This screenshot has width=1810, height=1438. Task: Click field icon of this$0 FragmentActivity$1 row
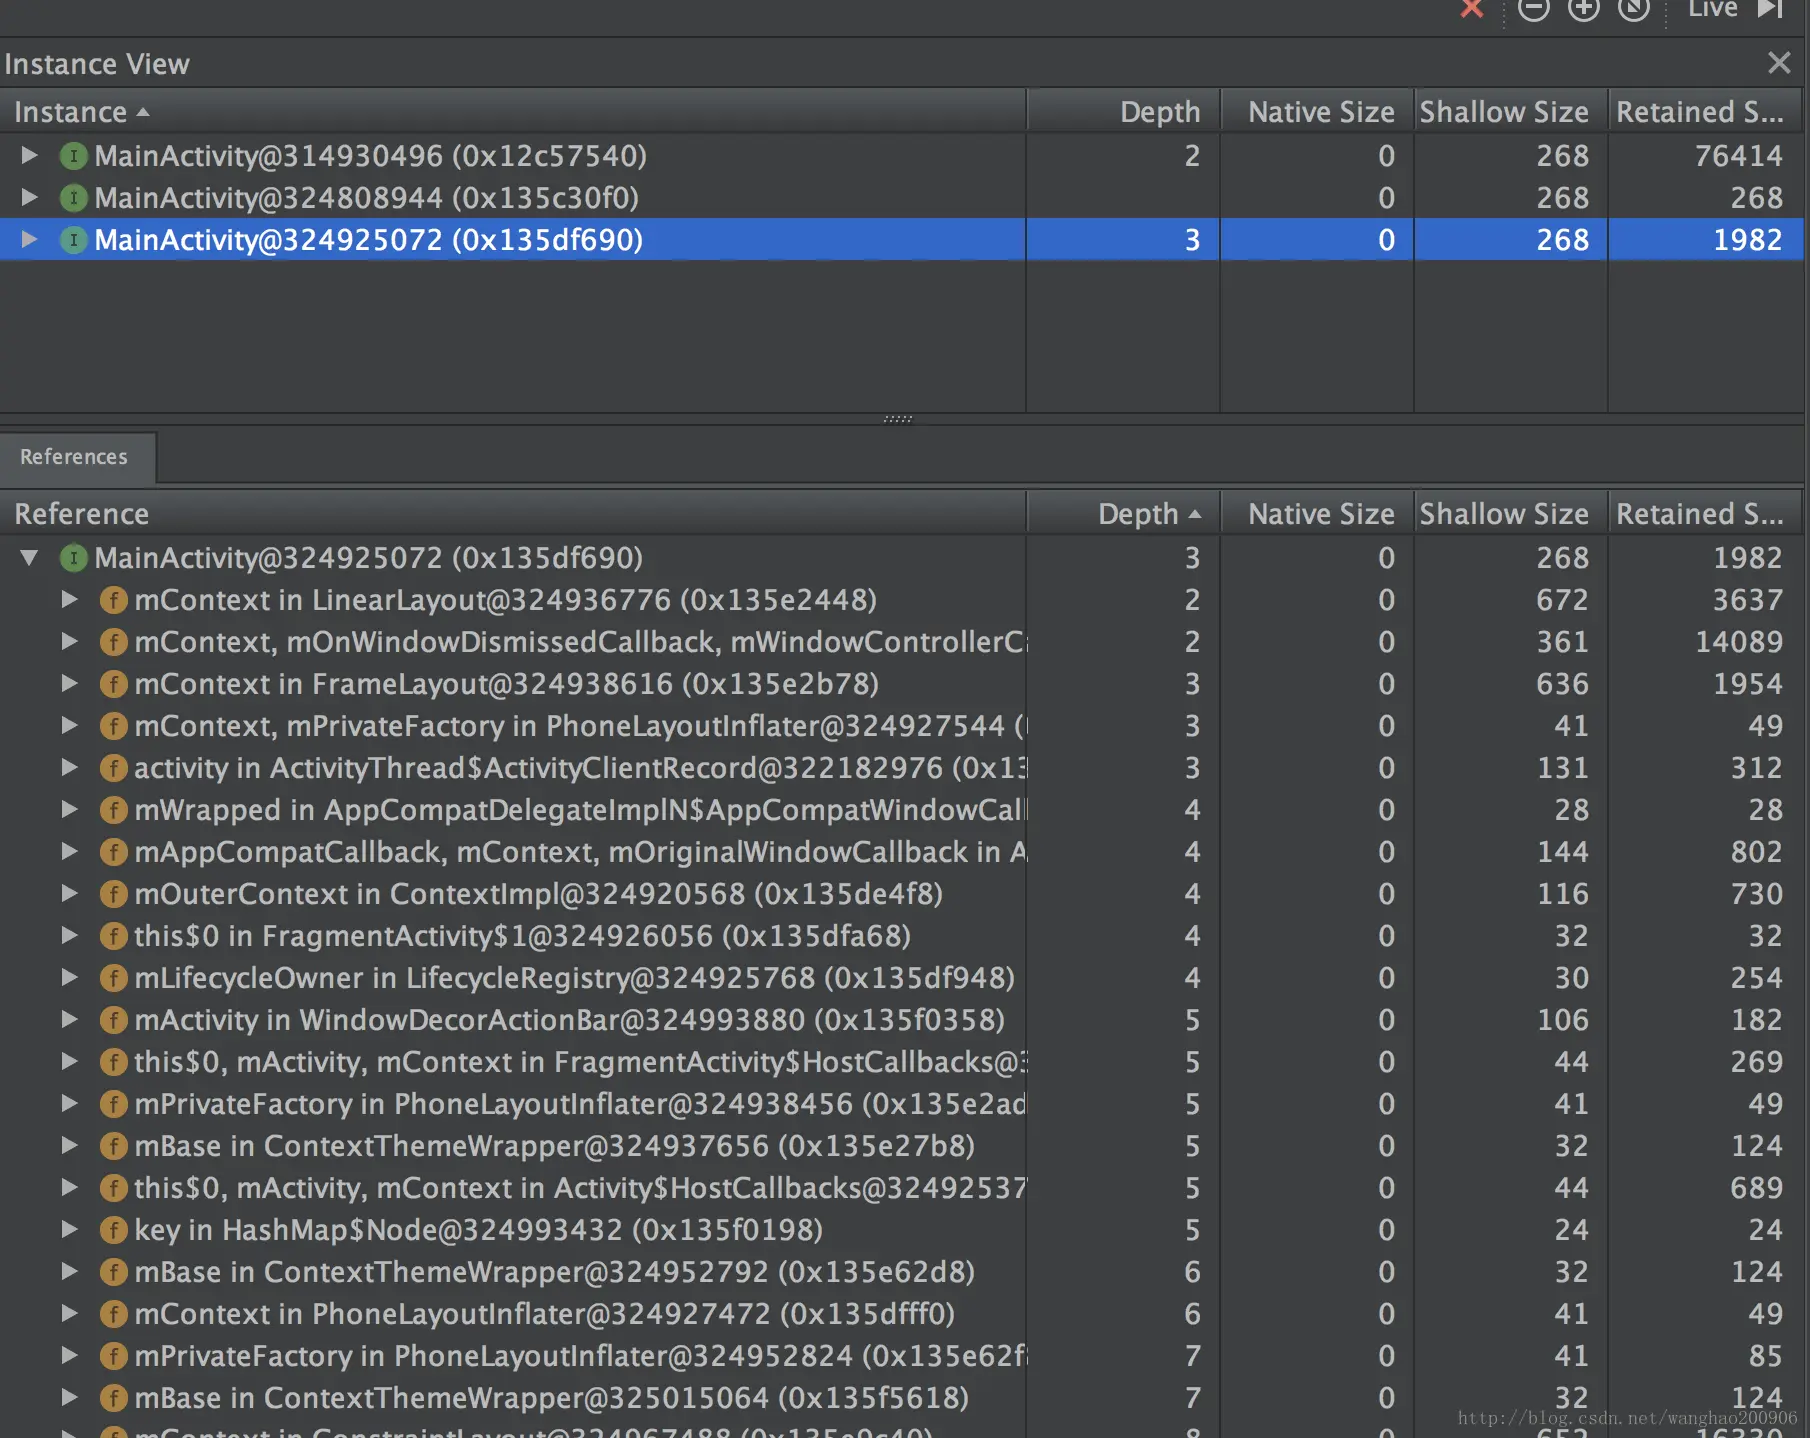click(x=114, y=936)
